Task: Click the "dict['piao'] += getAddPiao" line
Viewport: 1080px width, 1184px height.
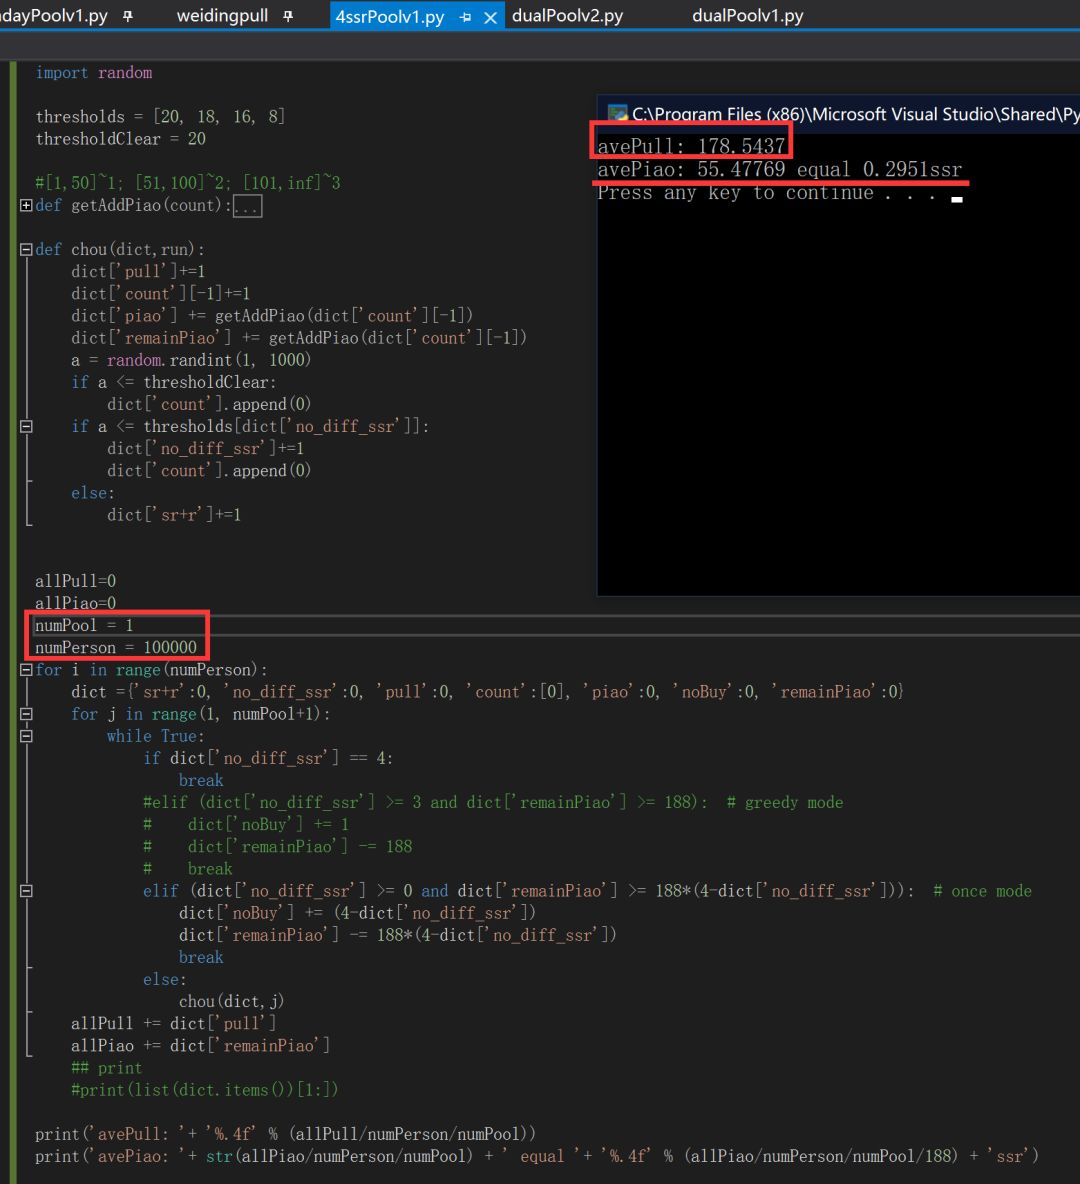Action: click(x=272, y=316)
